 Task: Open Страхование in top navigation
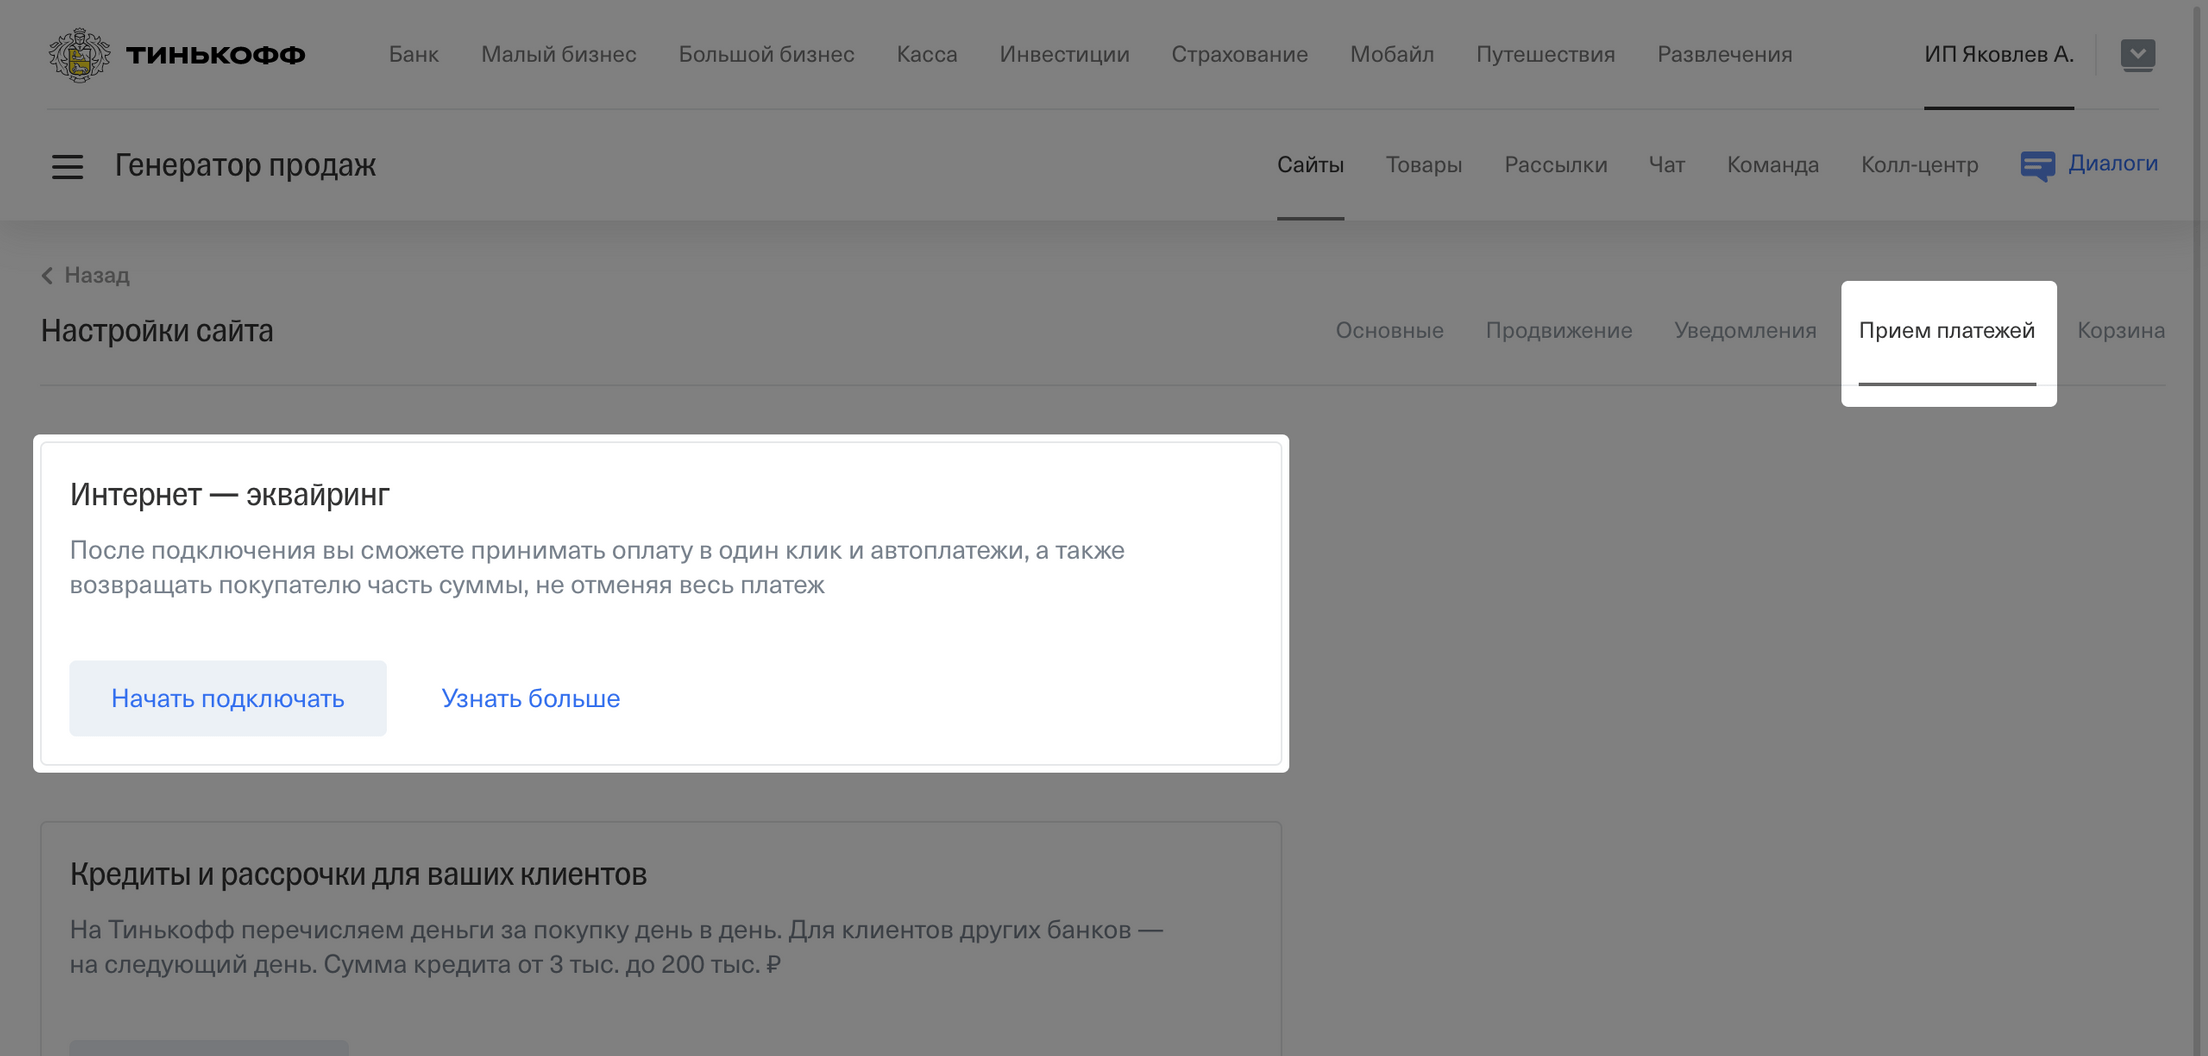pyautogui.click(x=1240, y=54)
